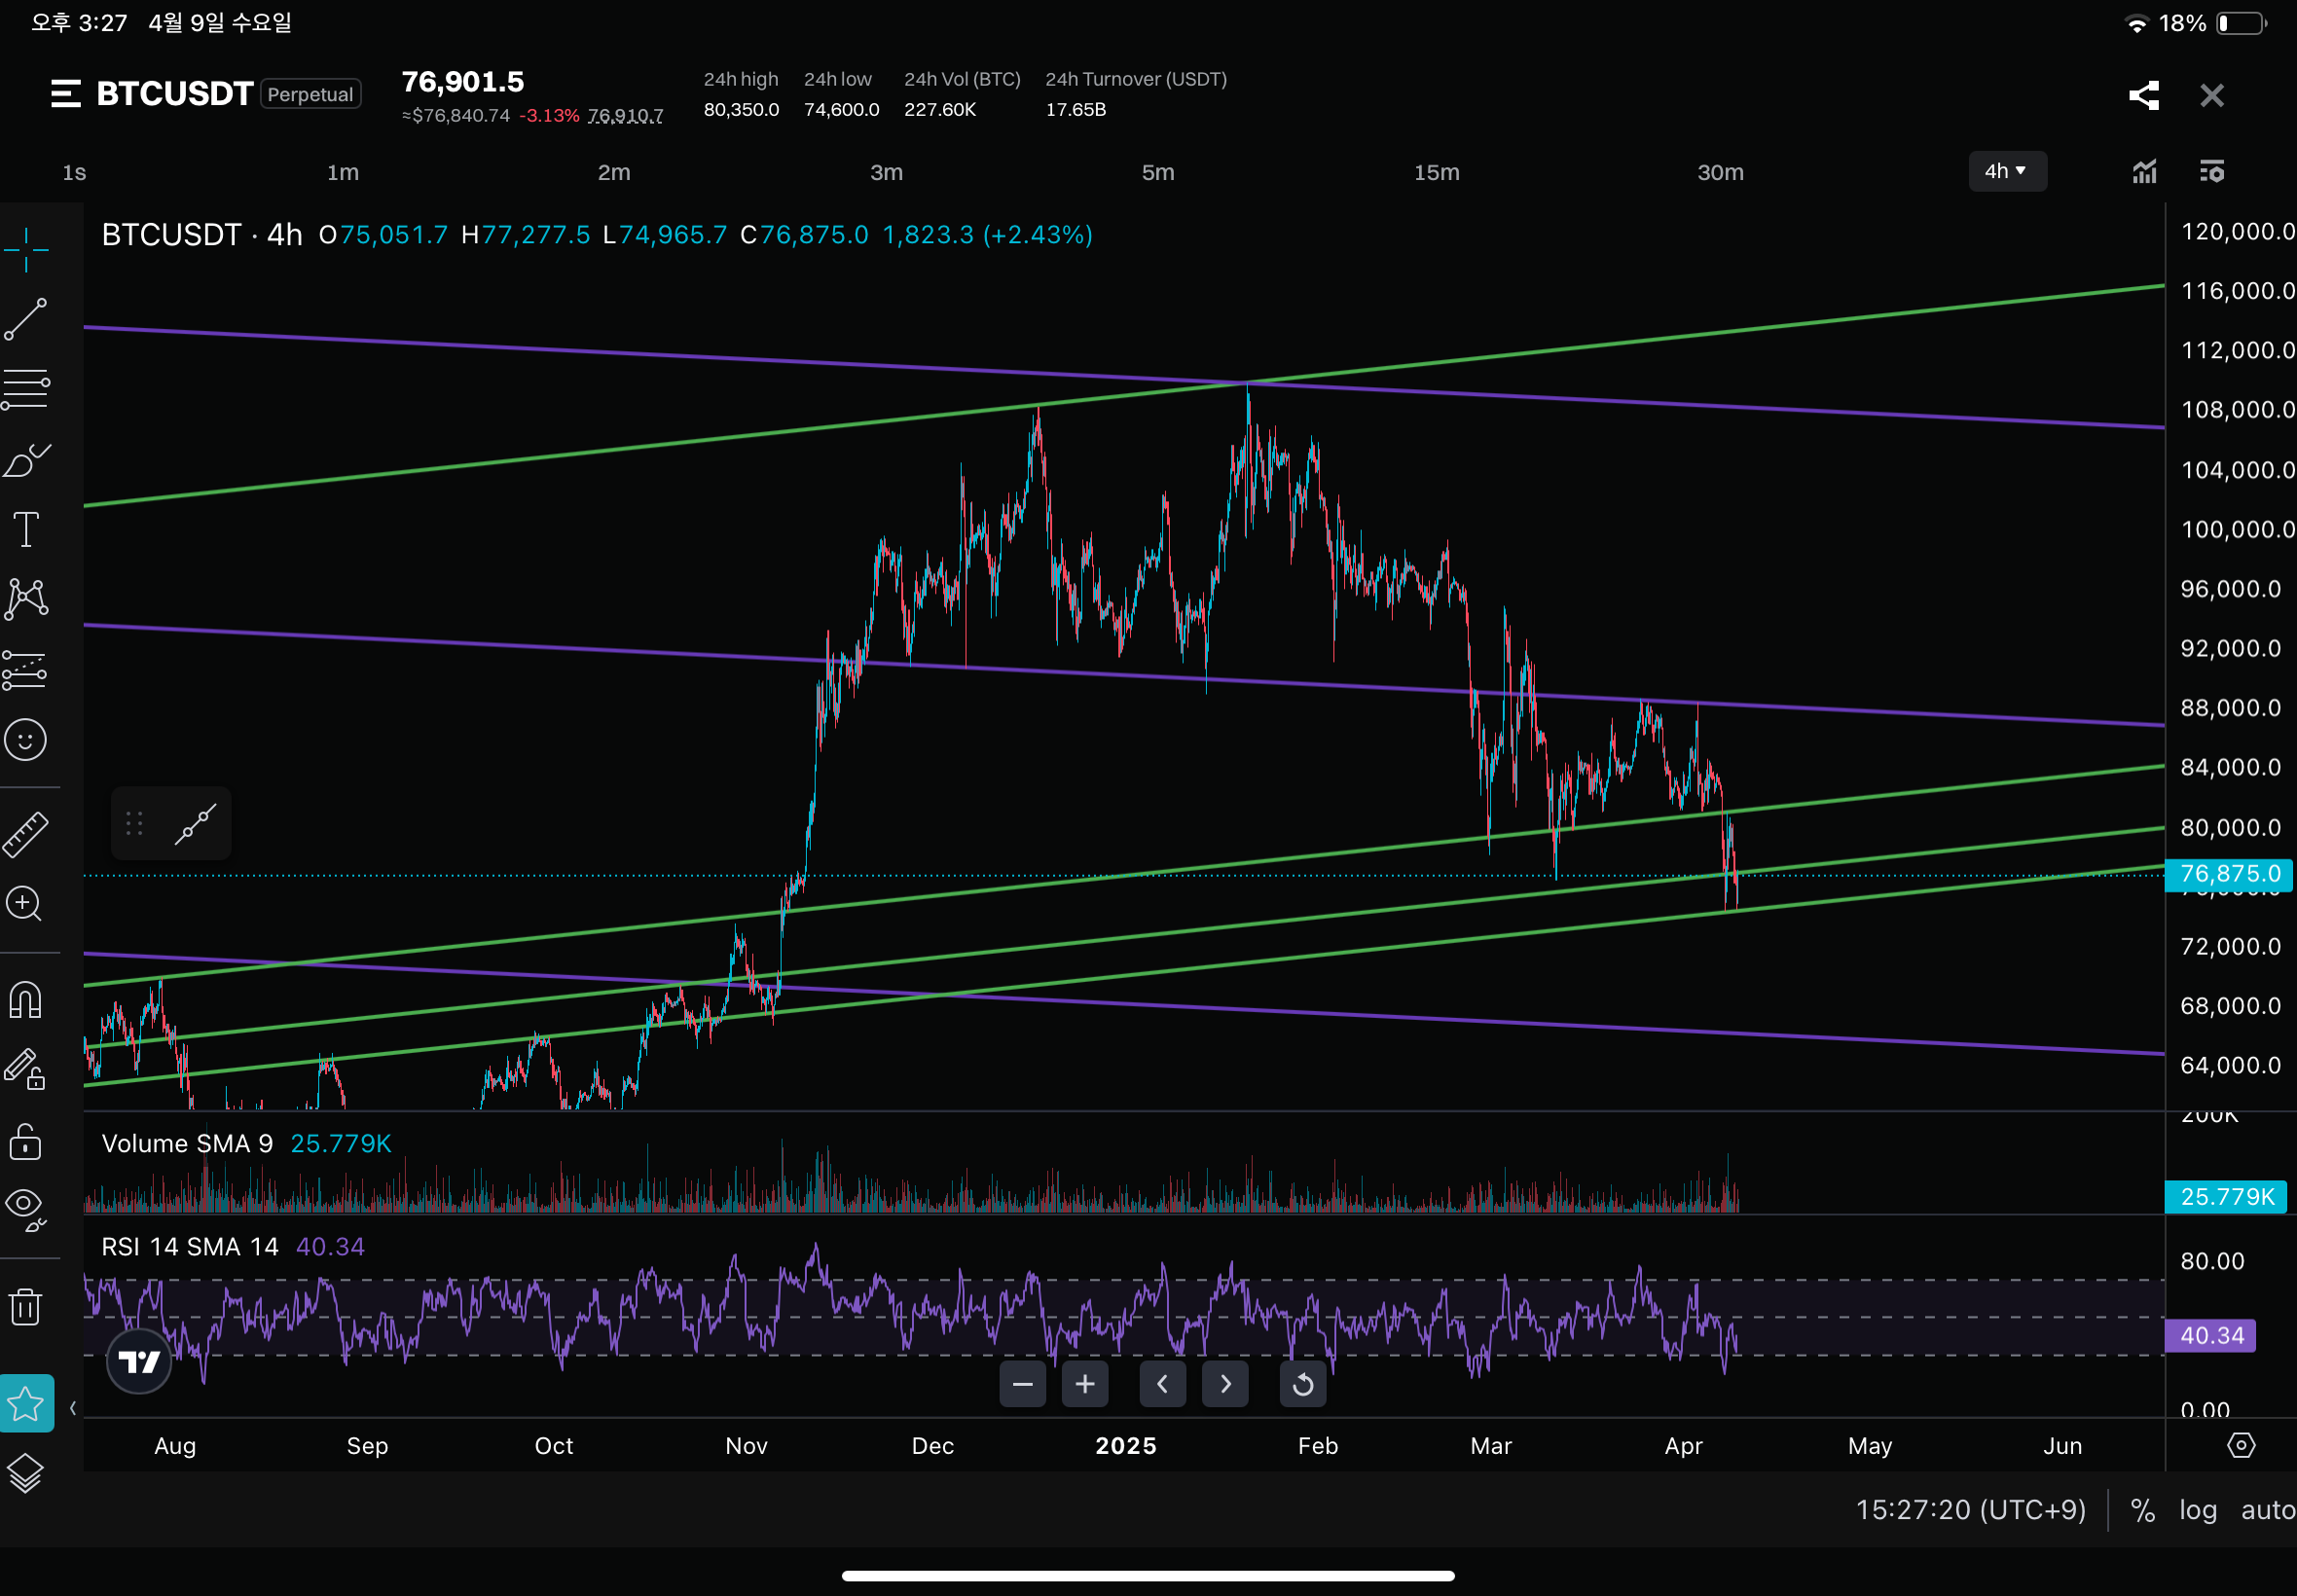The image size is (2297, 1596).
Task: Open the indicators chart icon
Action: [x=2144, y=172]
